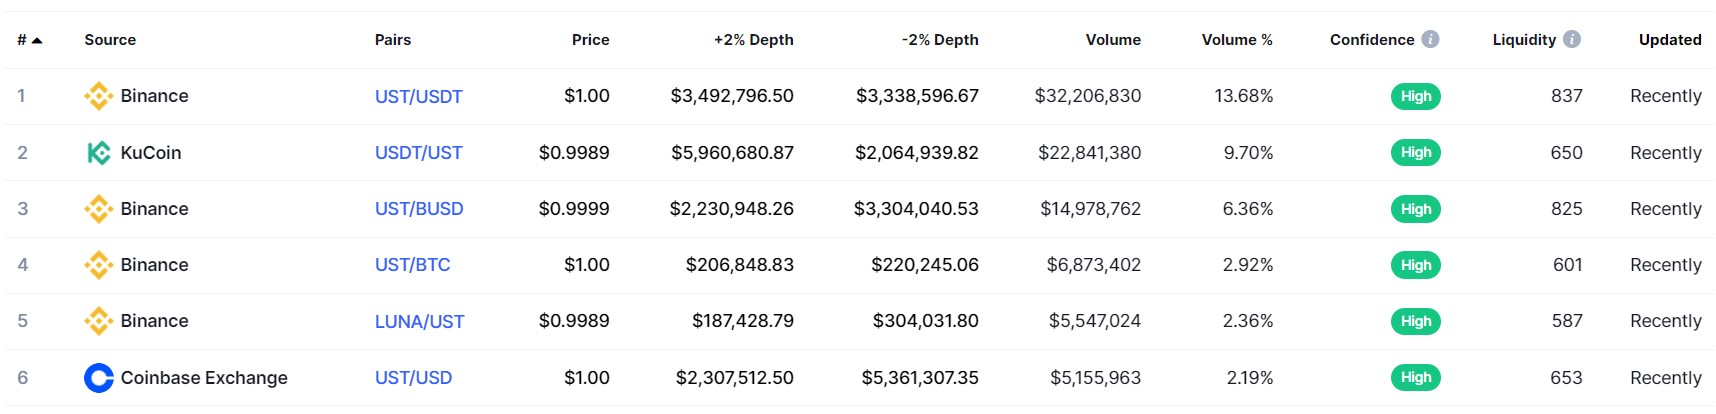Click the Binance logo beside UST/BTC
The width and height of the screenshot is (1716, 414).
[98, 265]
